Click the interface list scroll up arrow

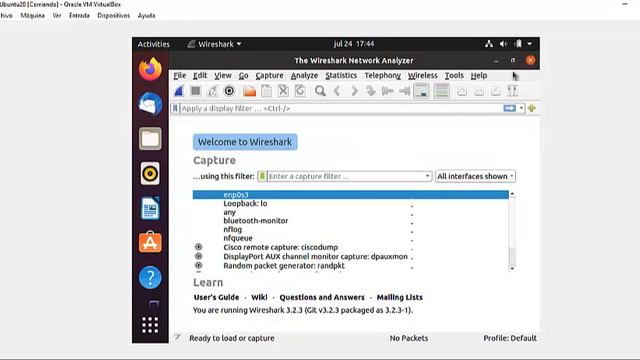click(x=512, y=193)
